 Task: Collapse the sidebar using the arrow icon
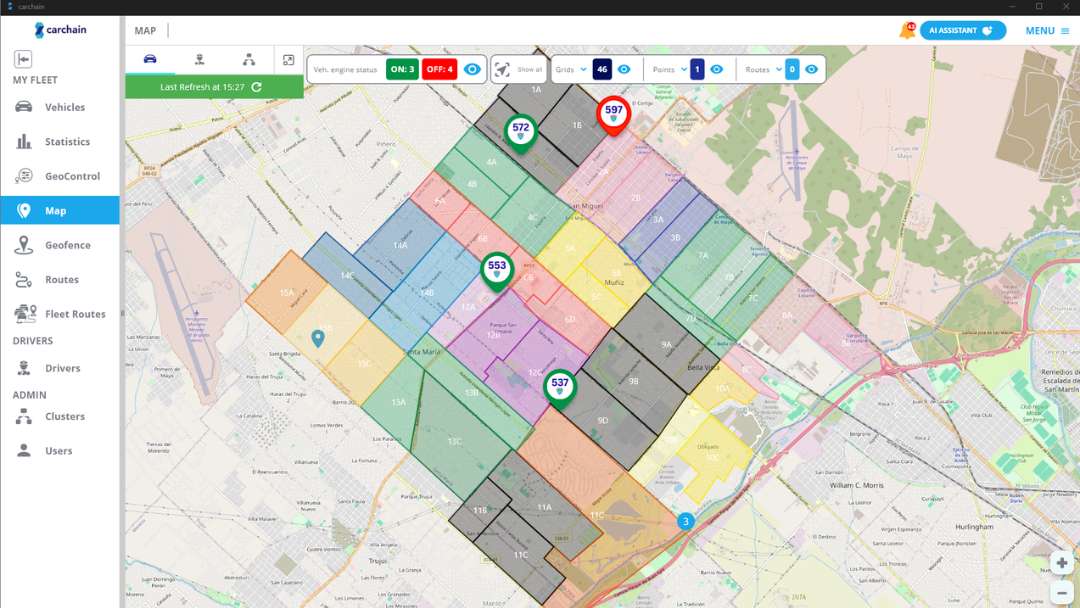(24, 59)
